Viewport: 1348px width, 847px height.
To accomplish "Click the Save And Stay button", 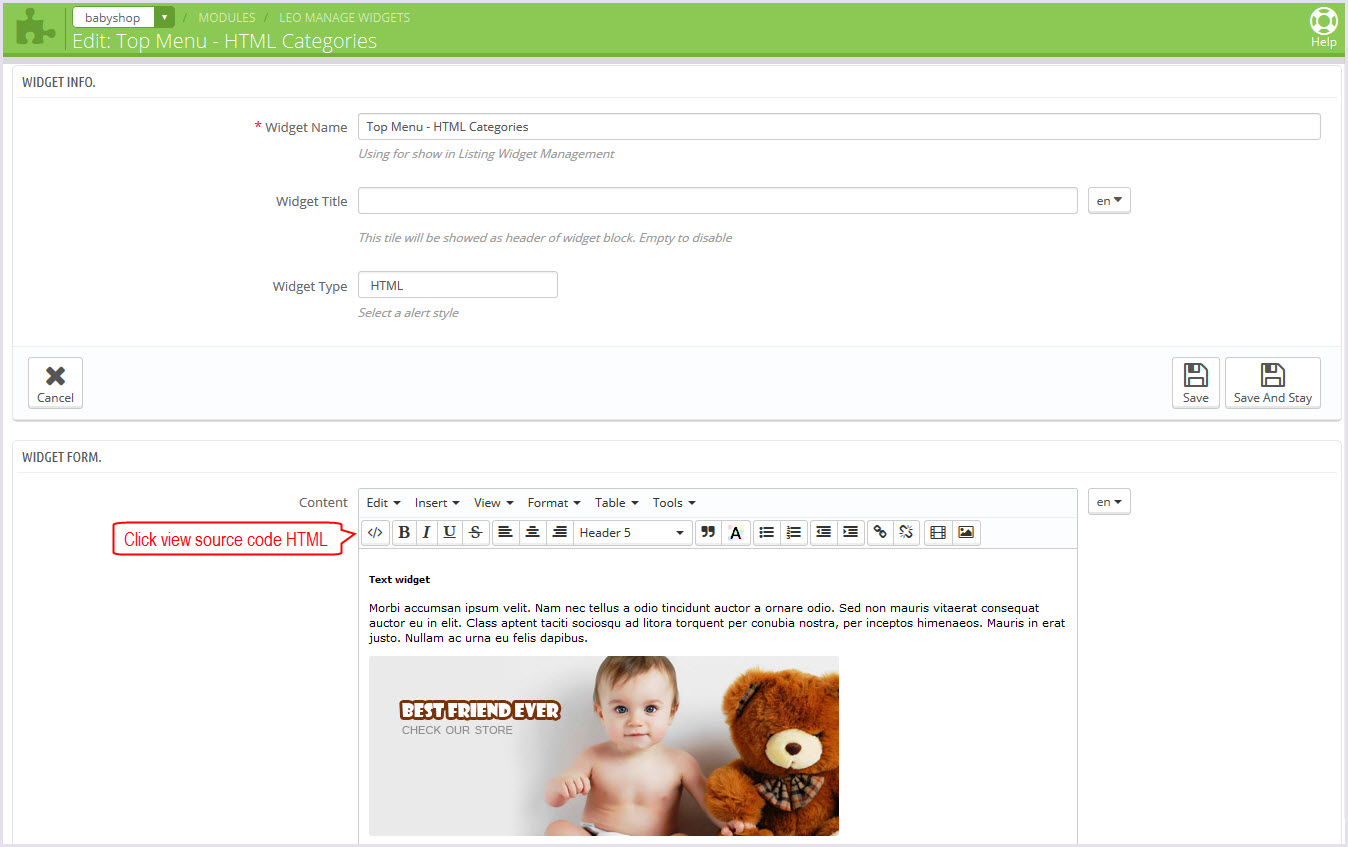I will [x=1273, y=383].
